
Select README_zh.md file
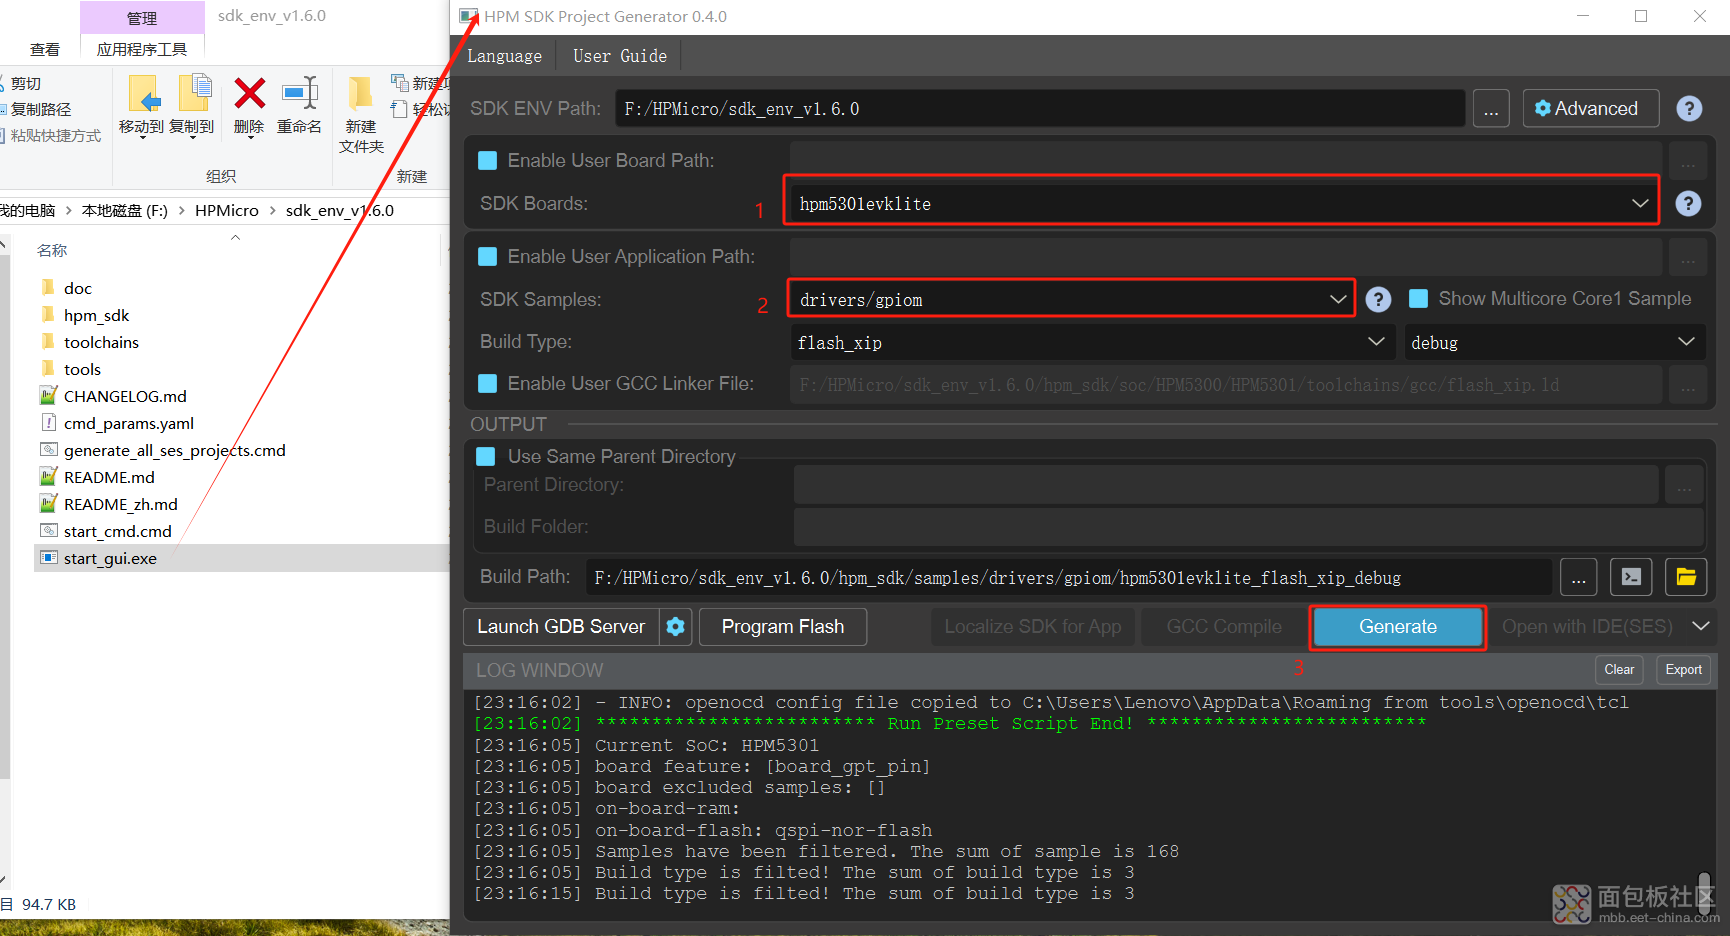tap(121, 504)
